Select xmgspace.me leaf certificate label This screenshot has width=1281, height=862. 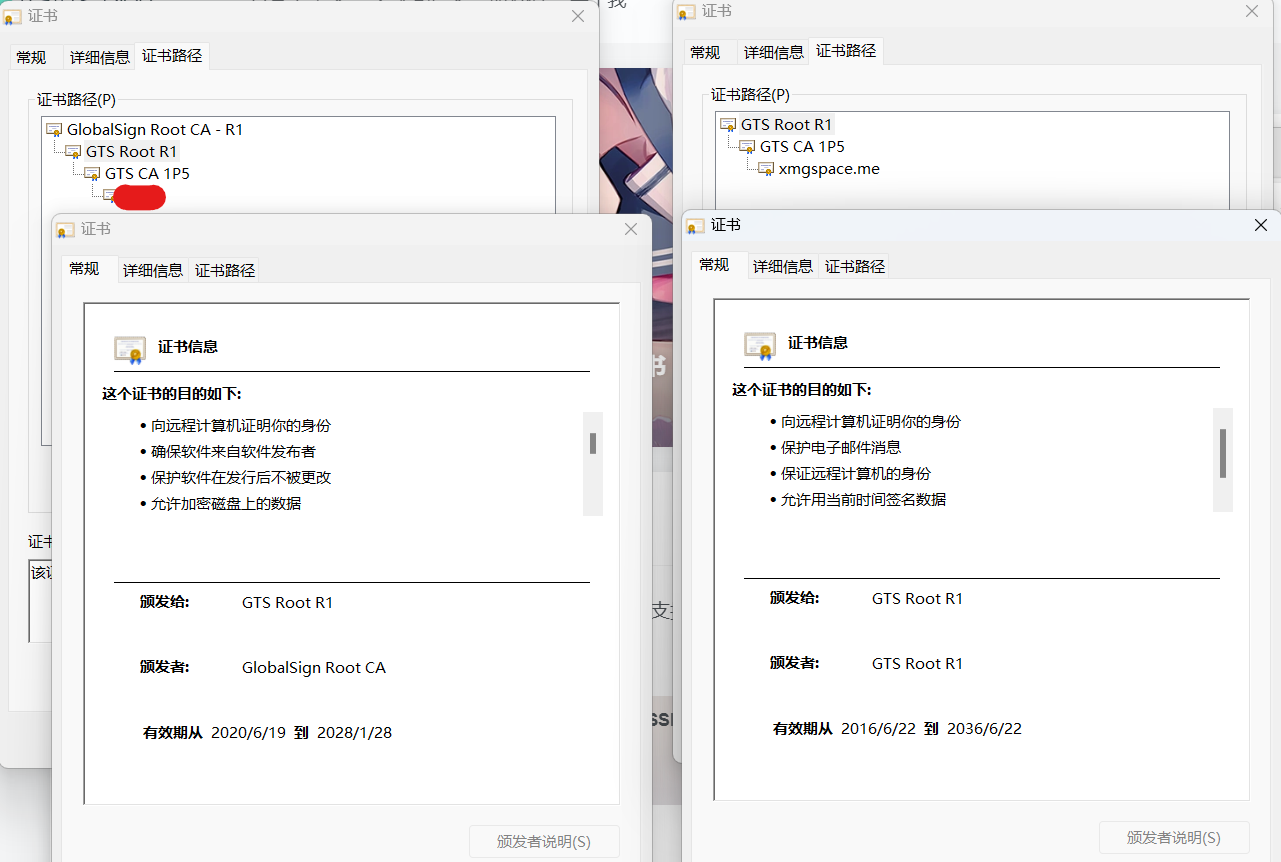pos(829,169)
